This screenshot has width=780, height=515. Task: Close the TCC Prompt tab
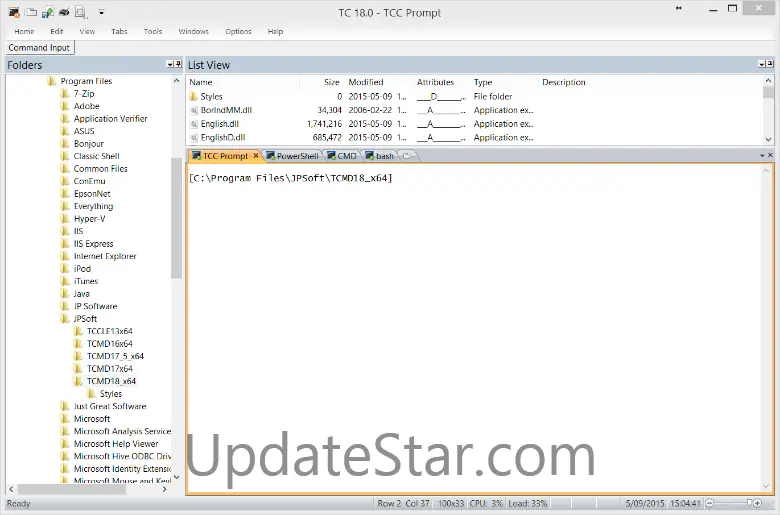256,156
